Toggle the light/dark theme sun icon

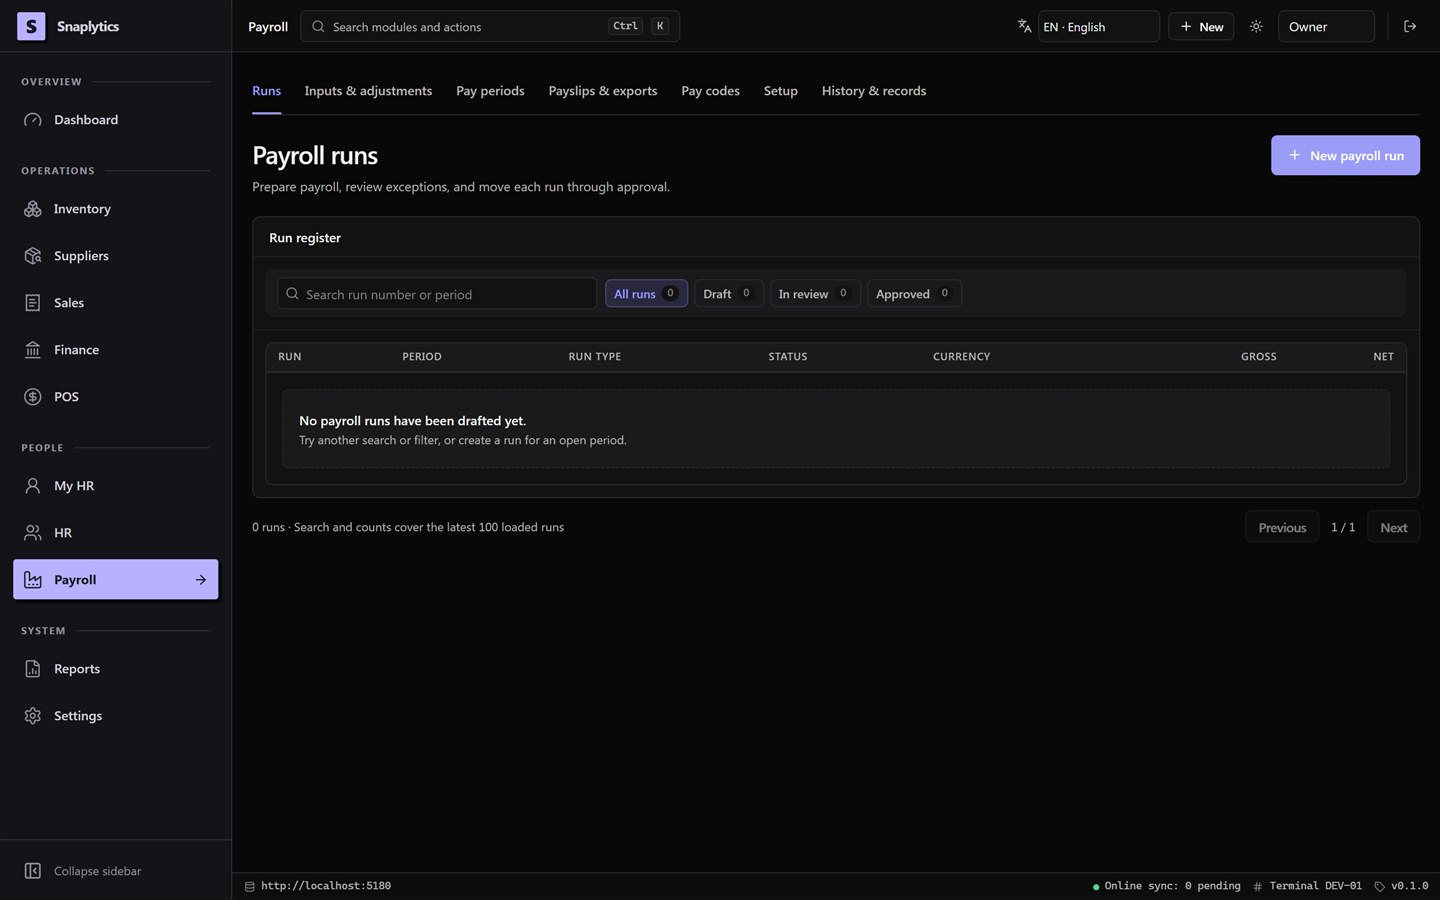1256,27
